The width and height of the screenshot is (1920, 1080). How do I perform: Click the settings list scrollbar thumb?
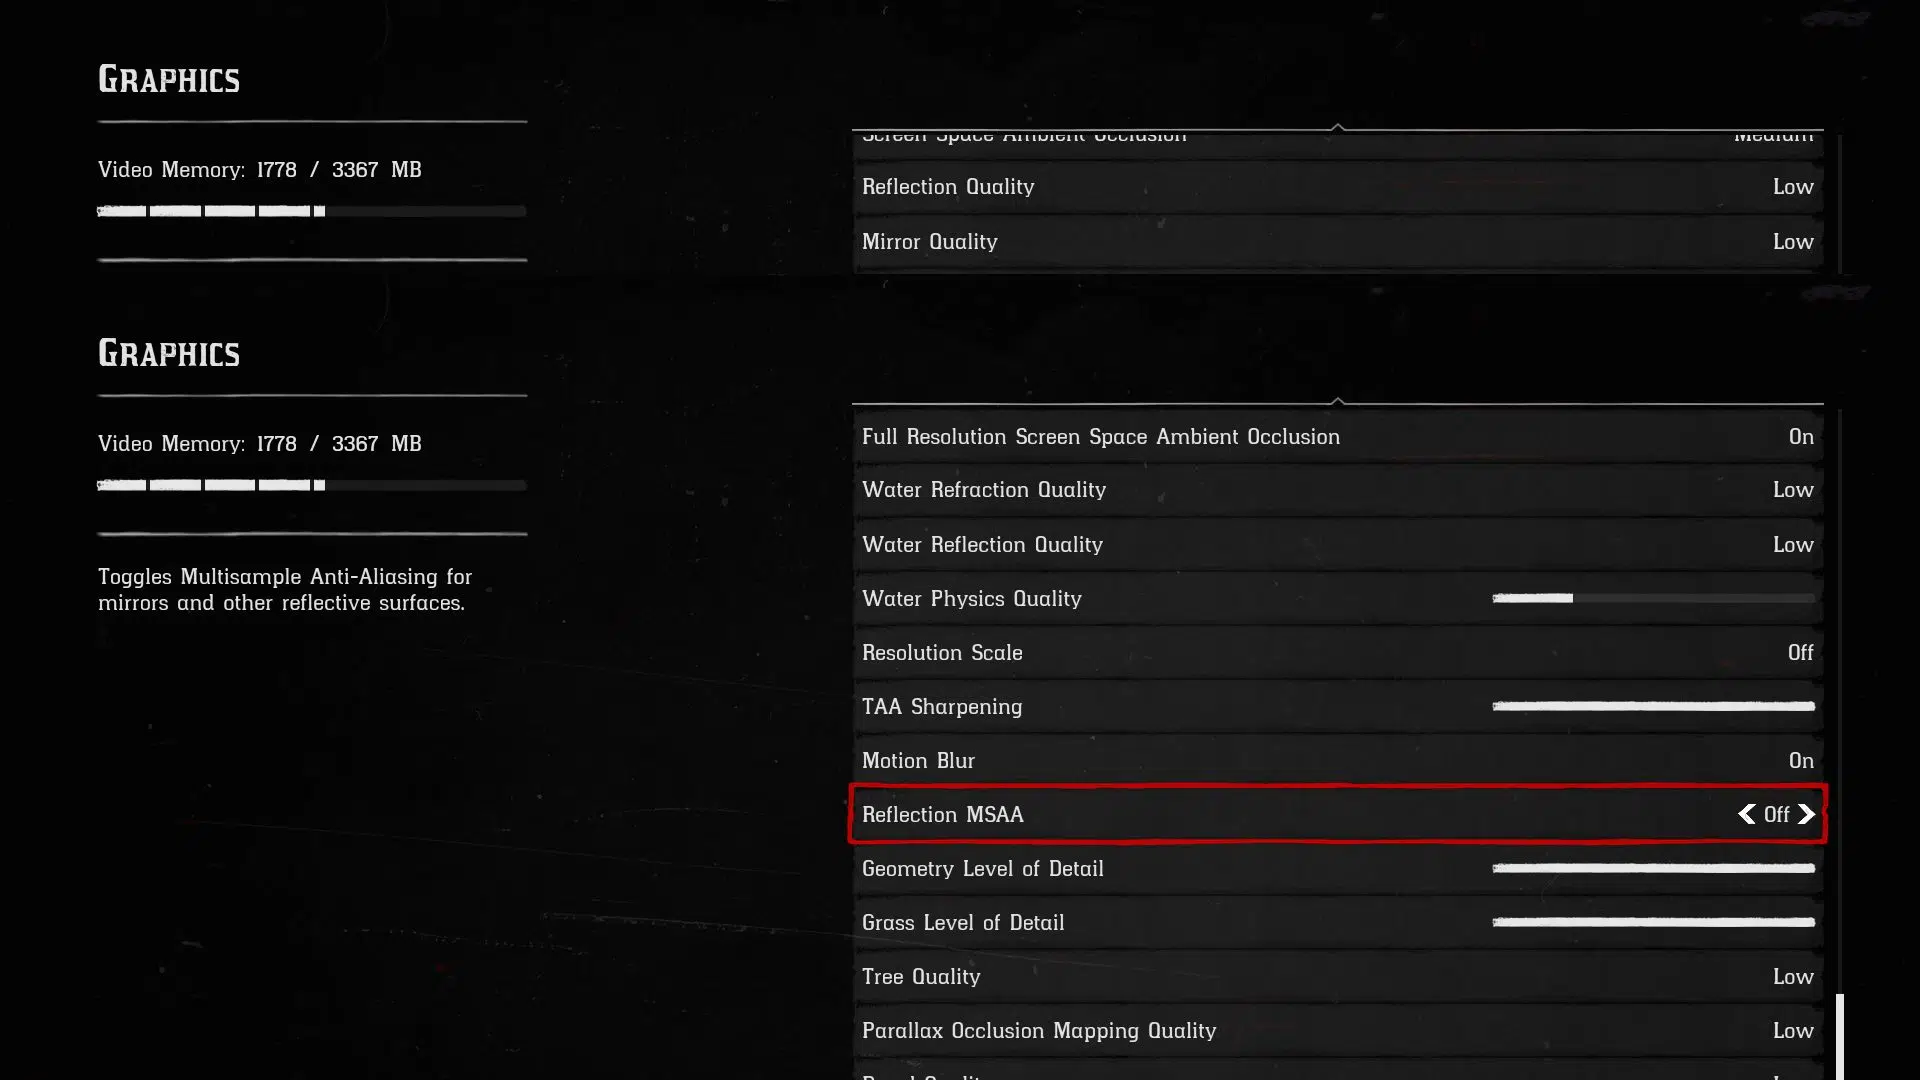pos(1840,1037)
